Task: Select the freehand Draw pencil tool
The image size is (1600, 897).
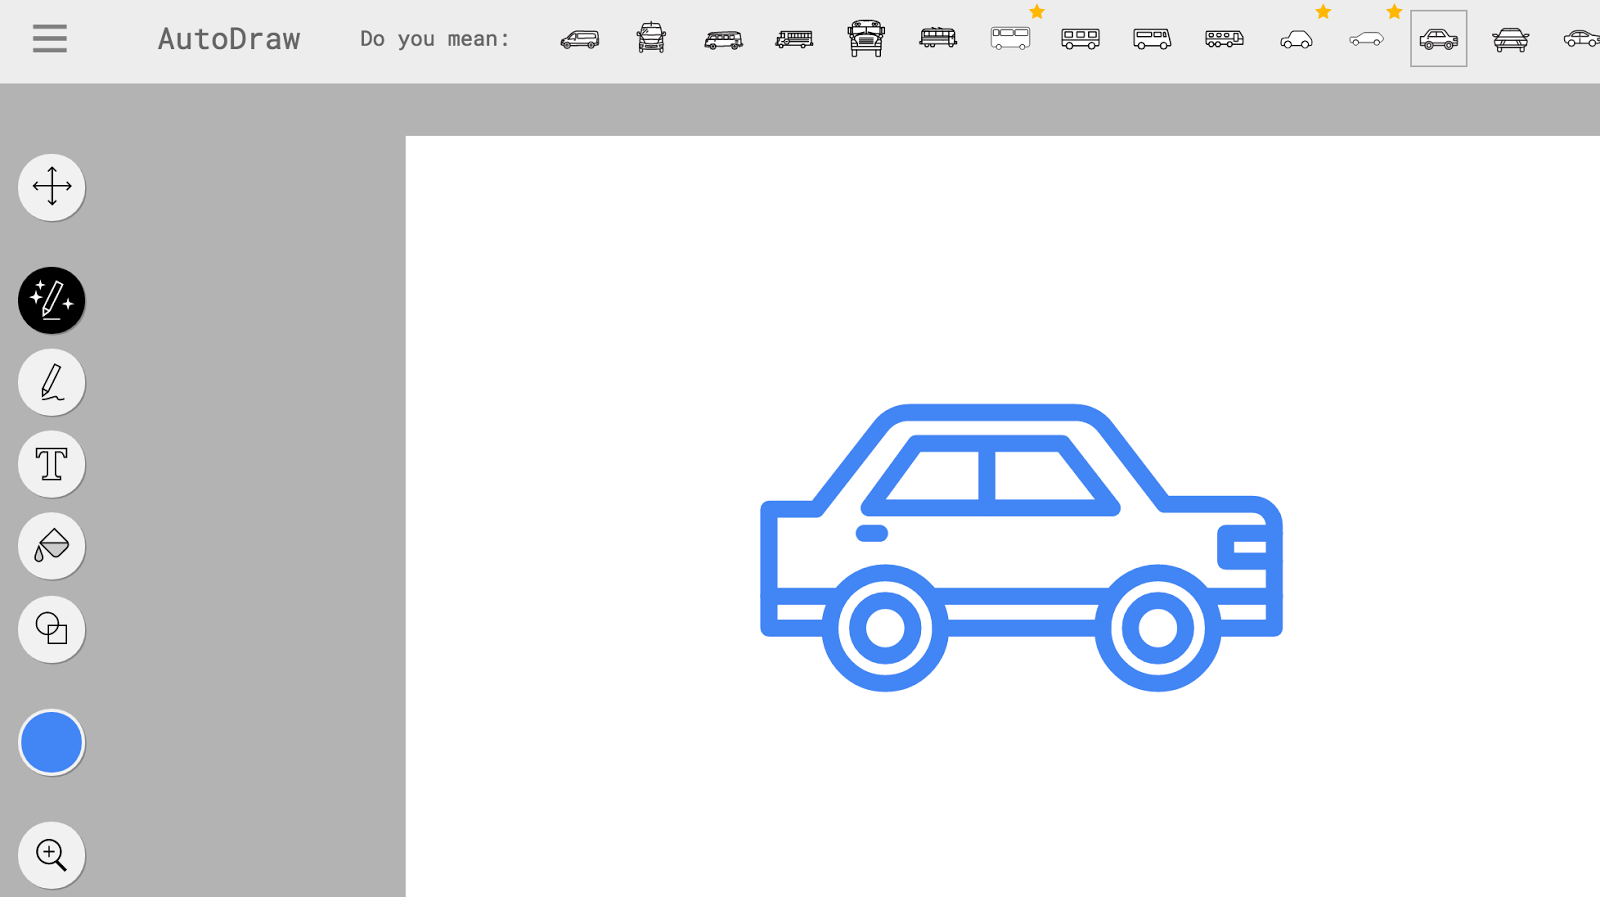Action: tap(52, 382)
